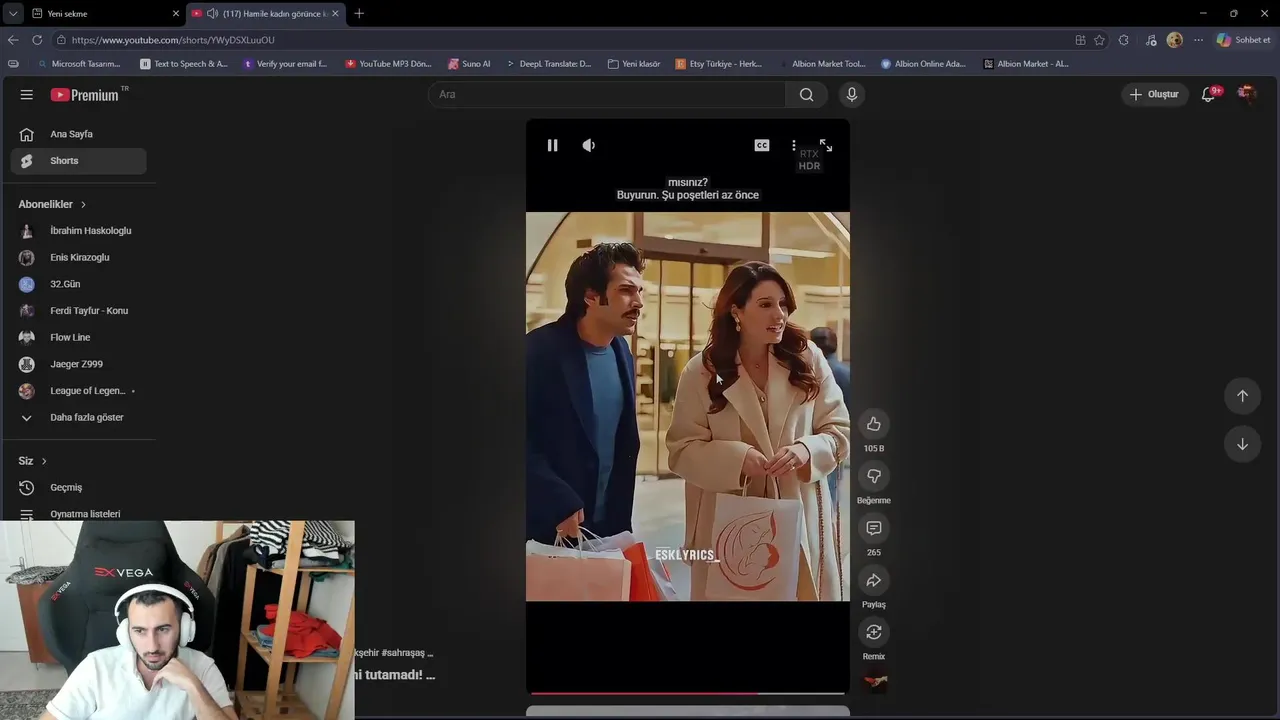Go to previous Short with up arrow
This screenshot has width=1280, height=720.
click(1242, 395)
